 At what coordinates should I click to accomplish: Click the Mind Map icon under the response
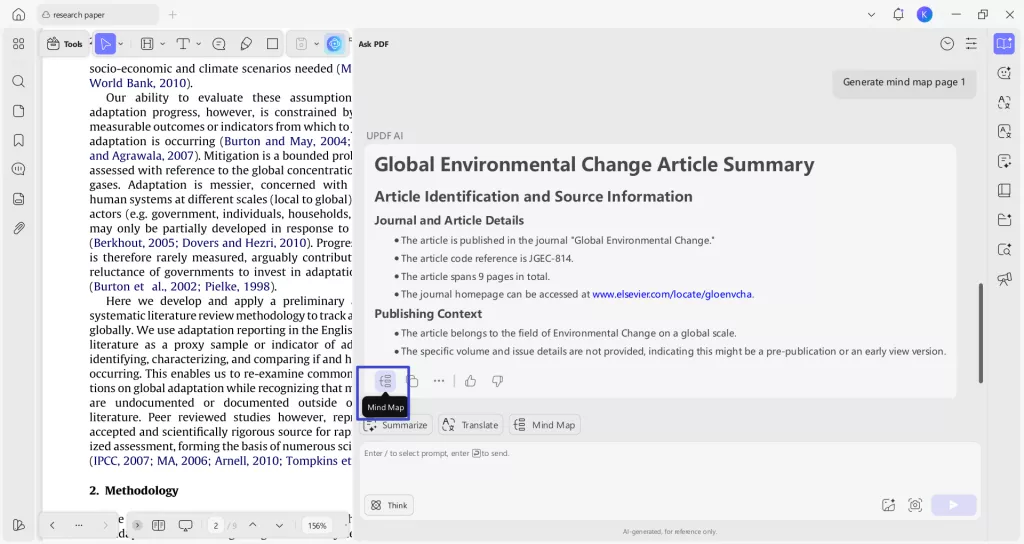(385, 381)
